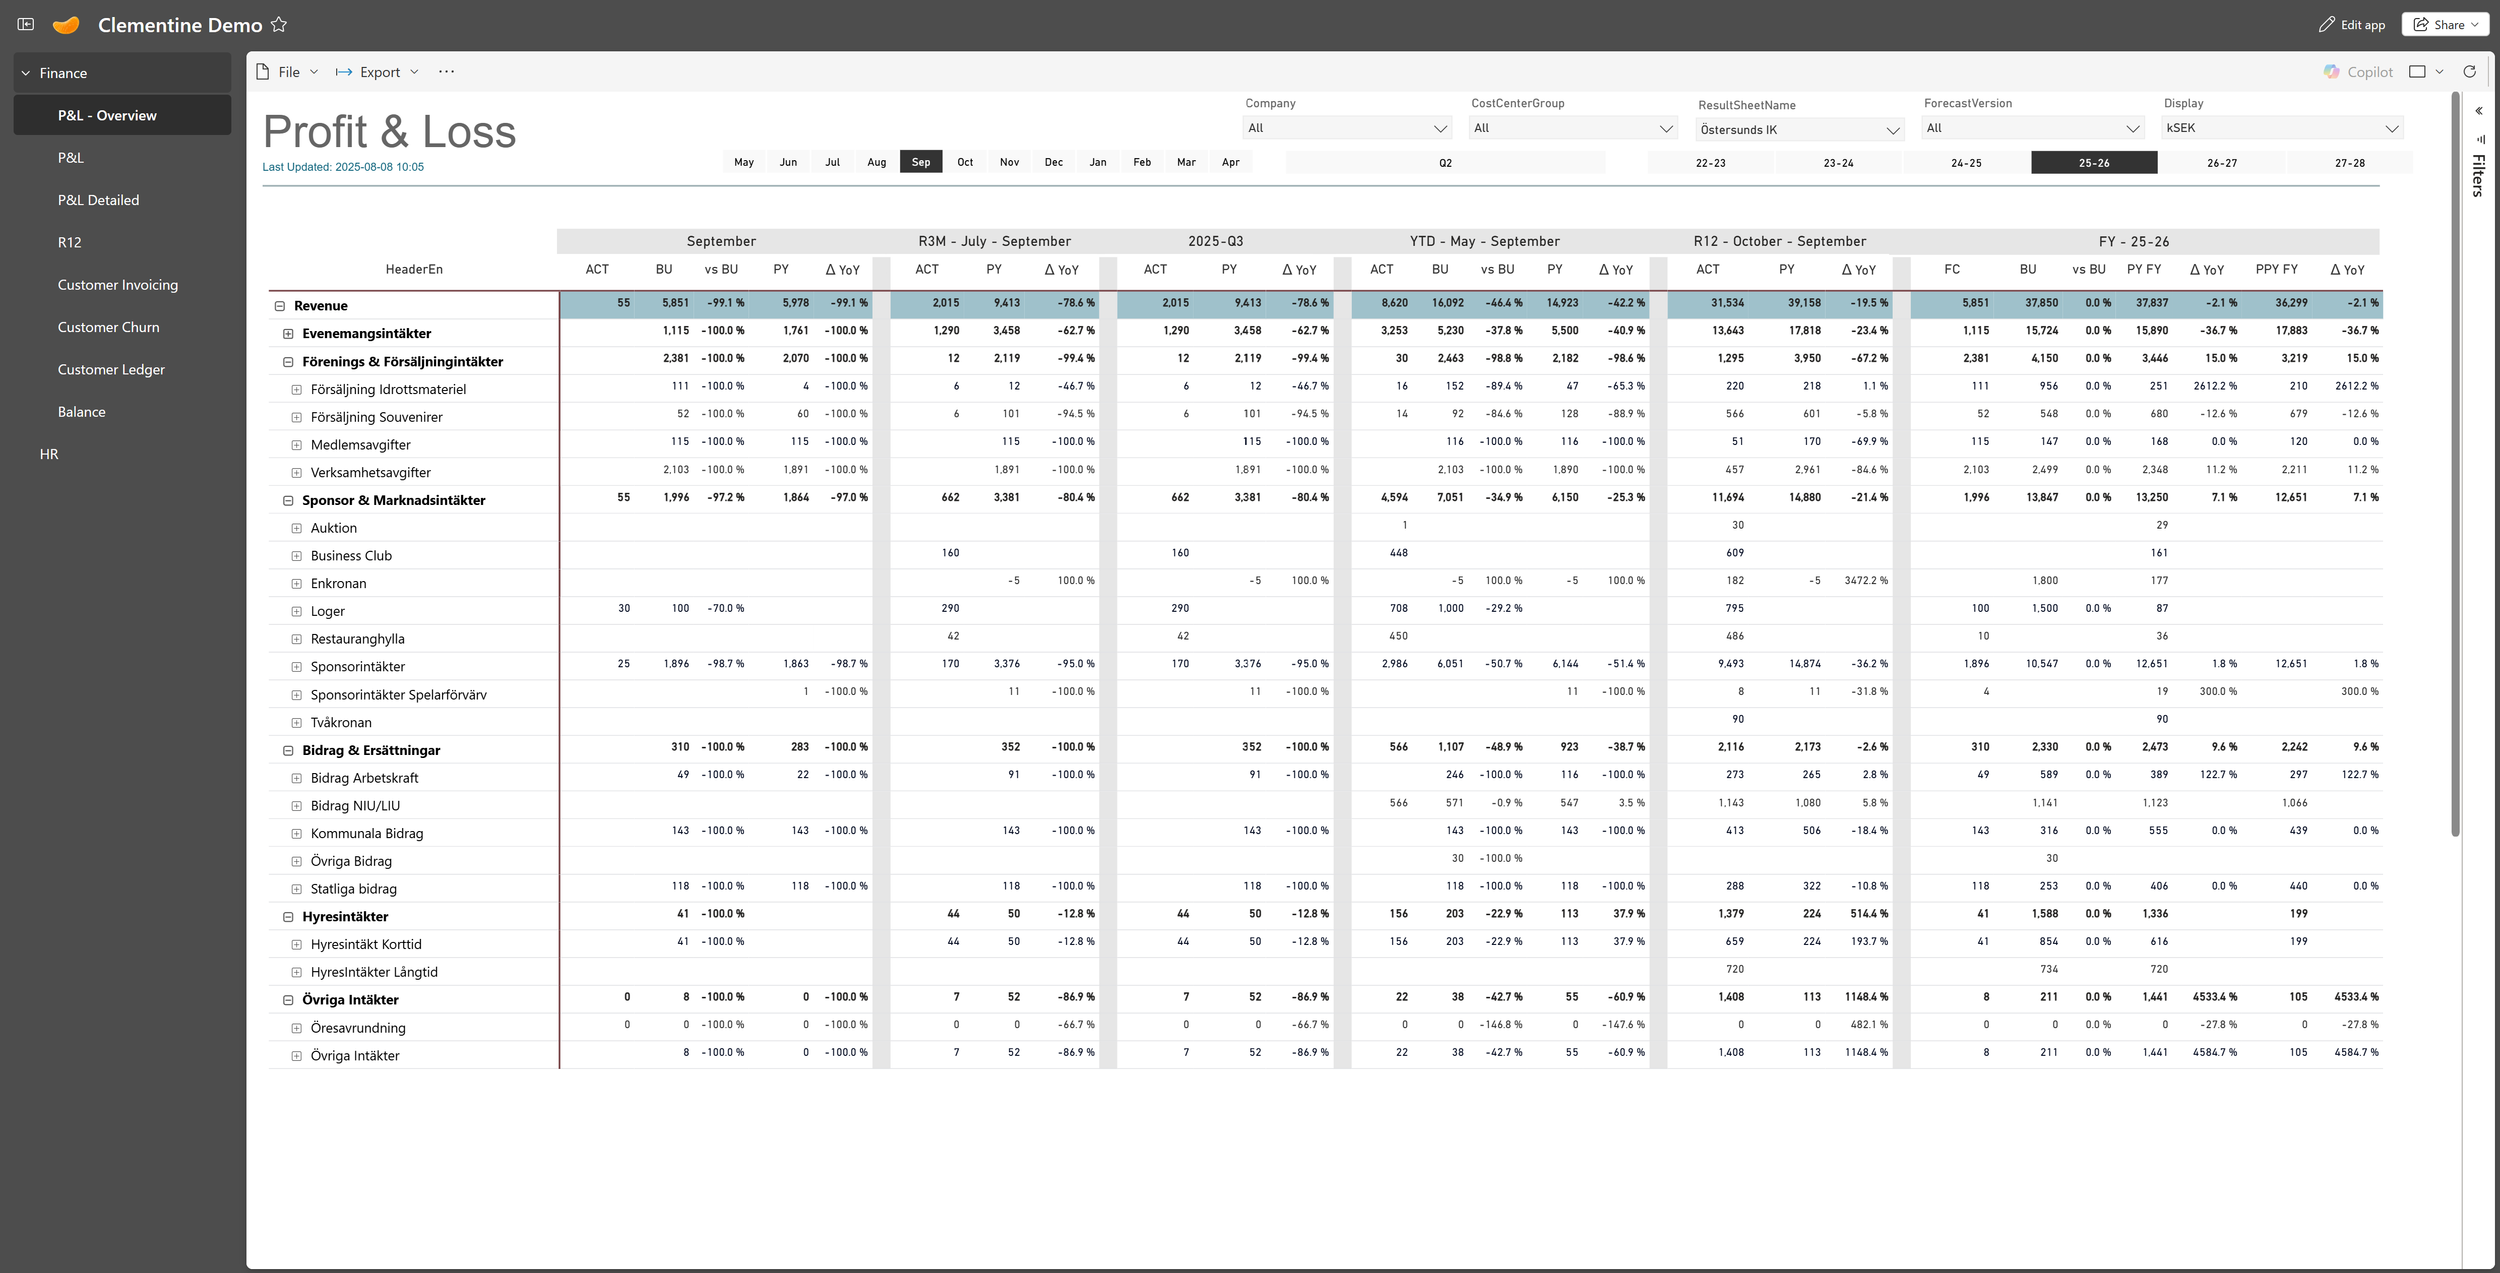Expand the Evenemangsintäkter row
This screenshot has height=1273, width=2500.
point(288,334)
